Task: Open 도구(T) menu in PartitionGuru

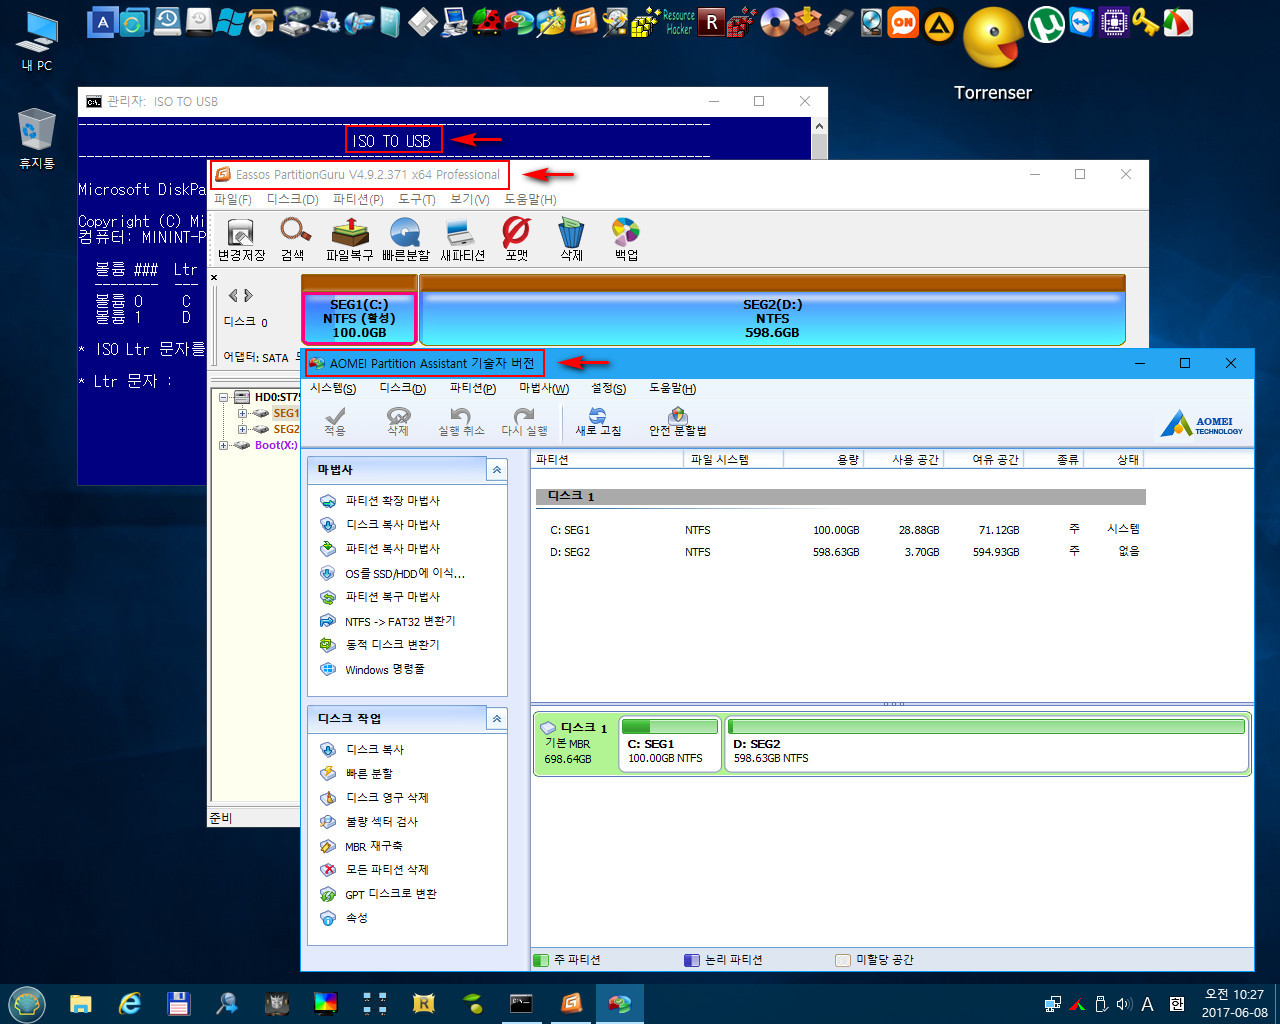Action: [x=417, y=199]
